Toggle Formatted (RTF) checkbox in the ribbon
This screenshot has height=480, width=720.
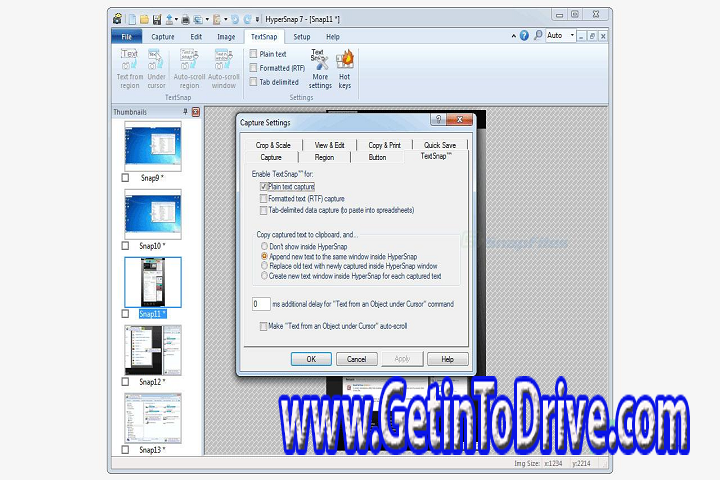point(253,68)
